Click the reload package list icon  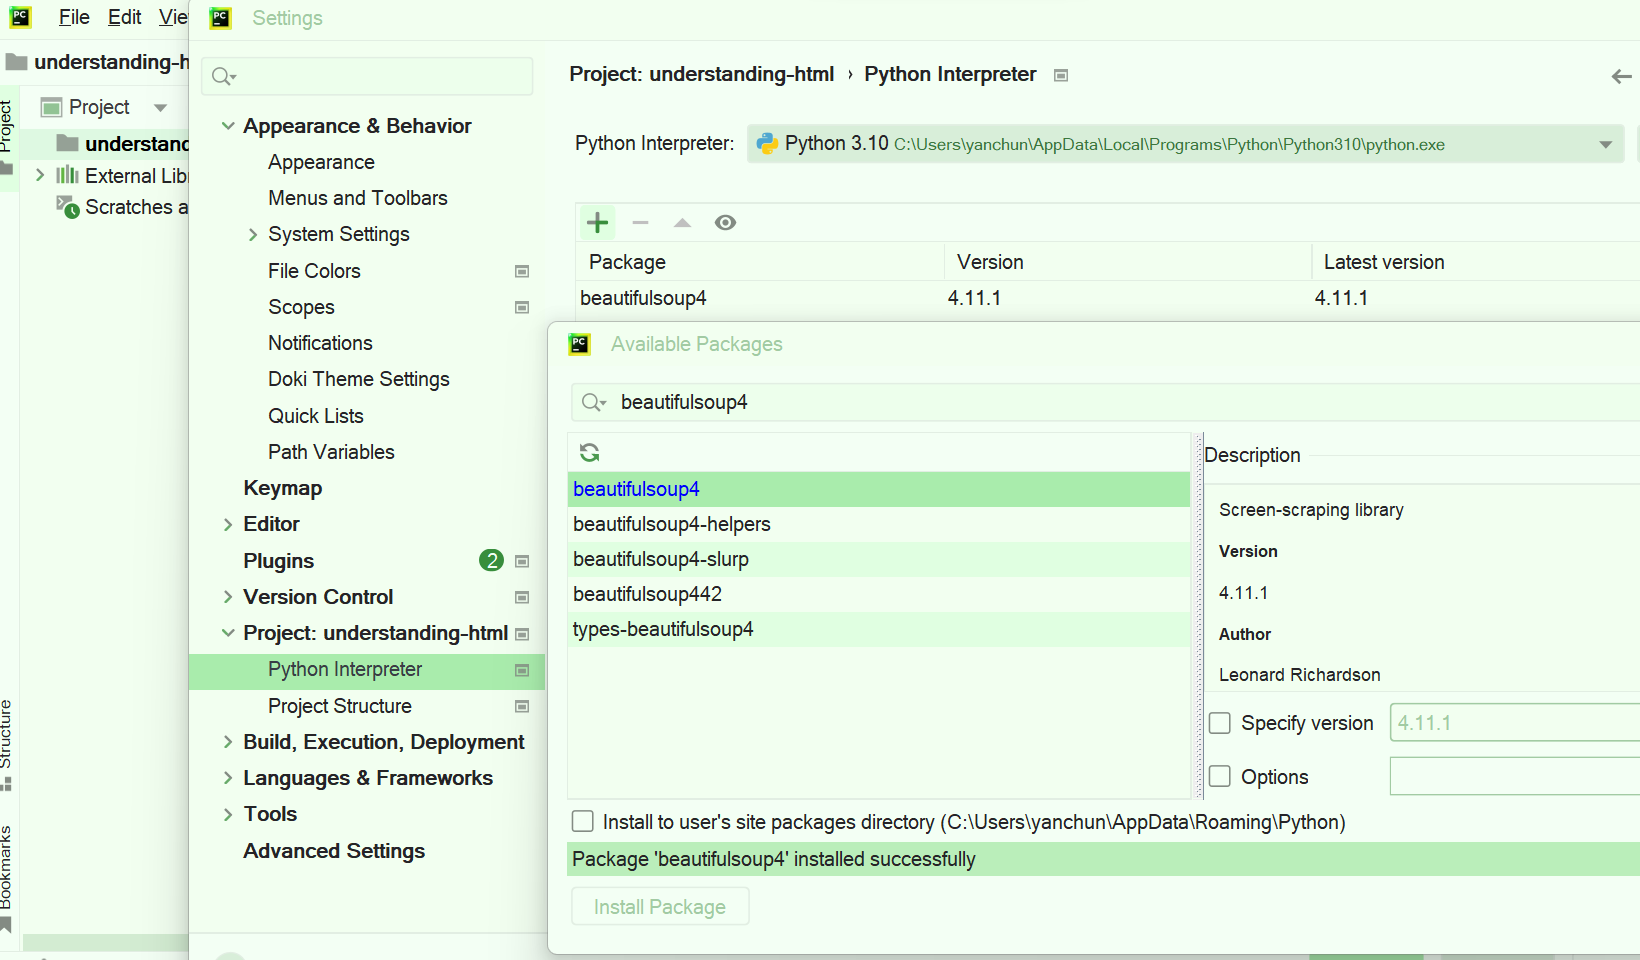(589, 452)
